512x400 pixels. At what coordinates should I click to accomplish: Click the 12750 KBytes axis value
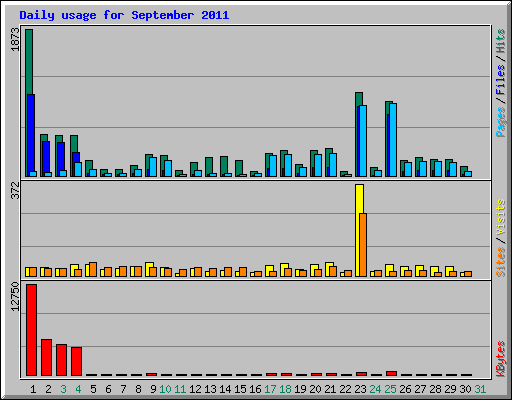[15, 297]
